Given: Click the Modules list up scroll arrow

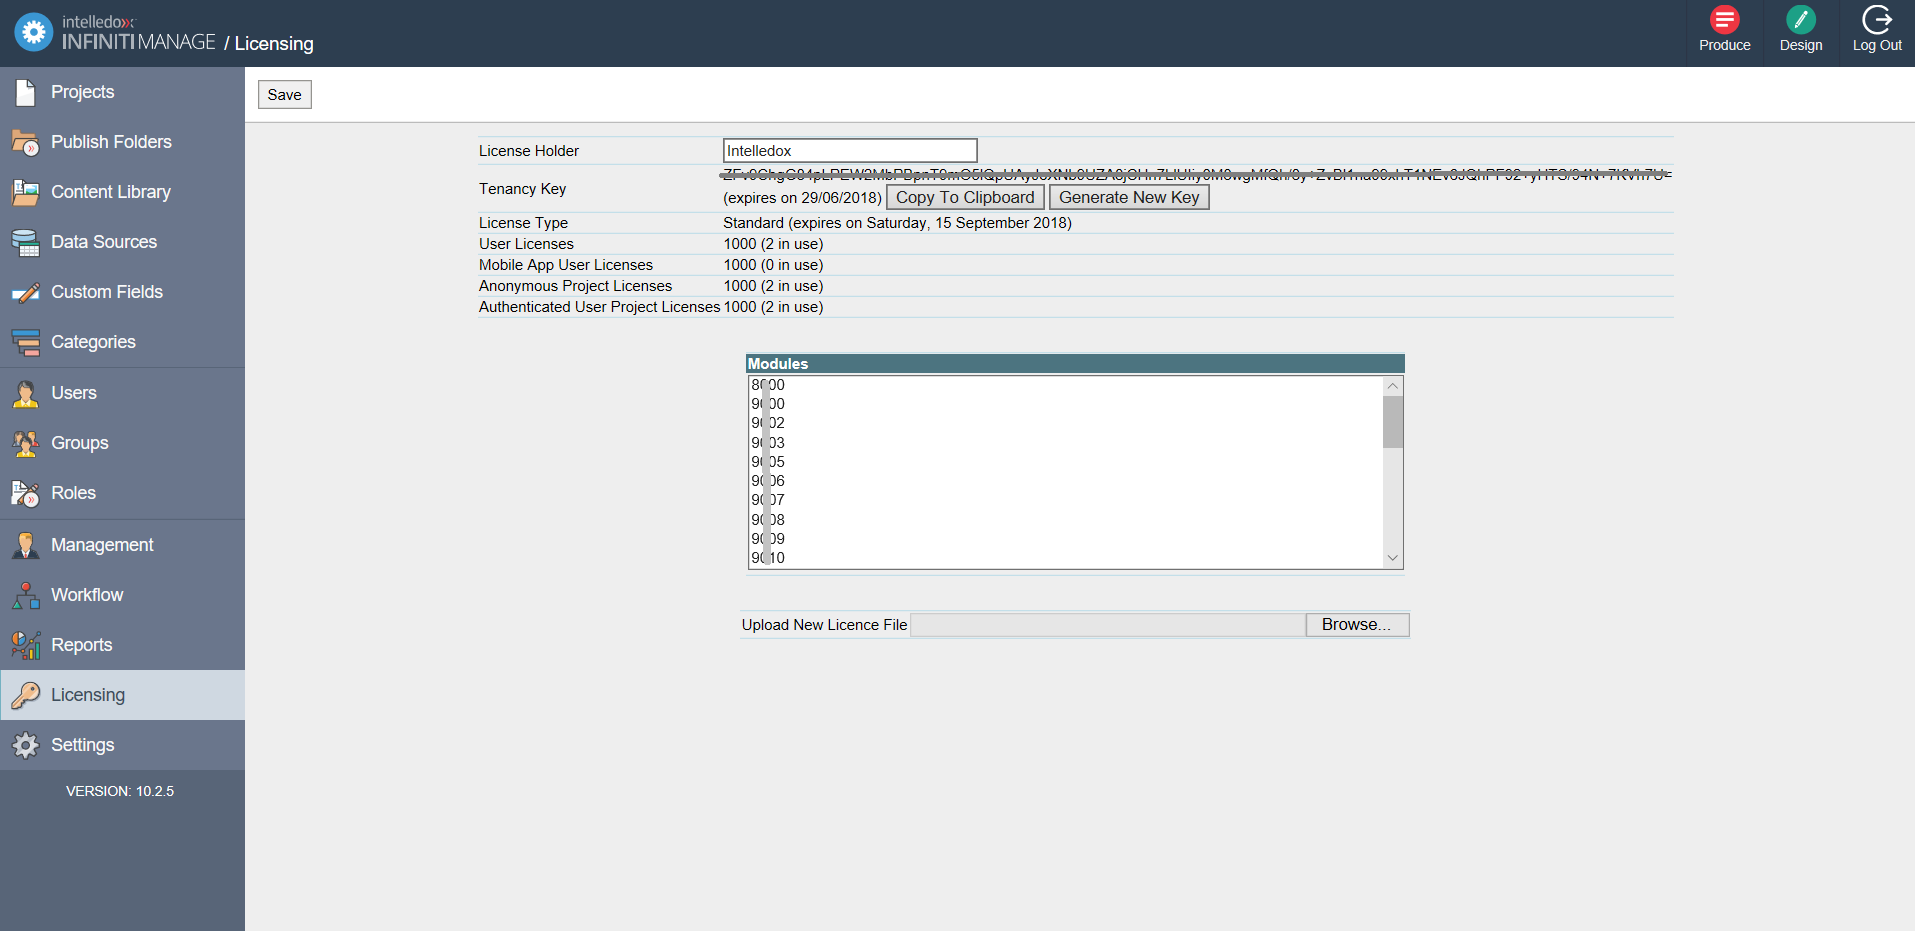Looking at the screenshot, I should click(1392, 386).
